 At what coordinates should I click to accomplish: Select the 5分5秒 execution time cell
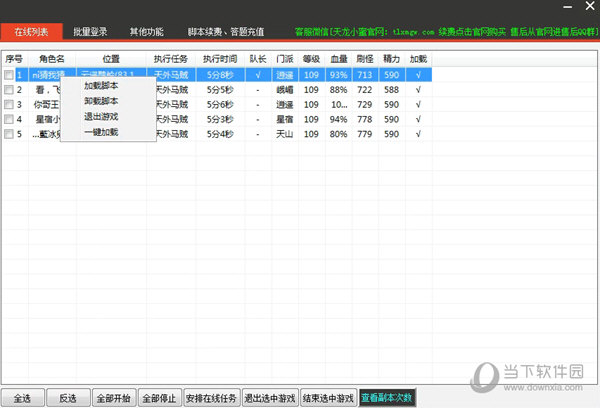(220, 90)
